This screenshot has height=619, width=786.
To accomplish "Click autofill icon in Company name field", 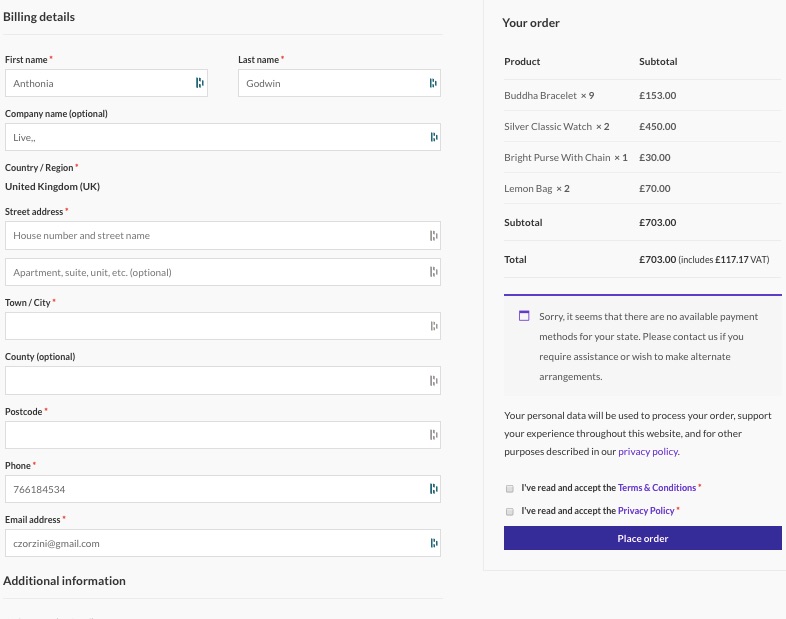I will click(x=433, y=137).
